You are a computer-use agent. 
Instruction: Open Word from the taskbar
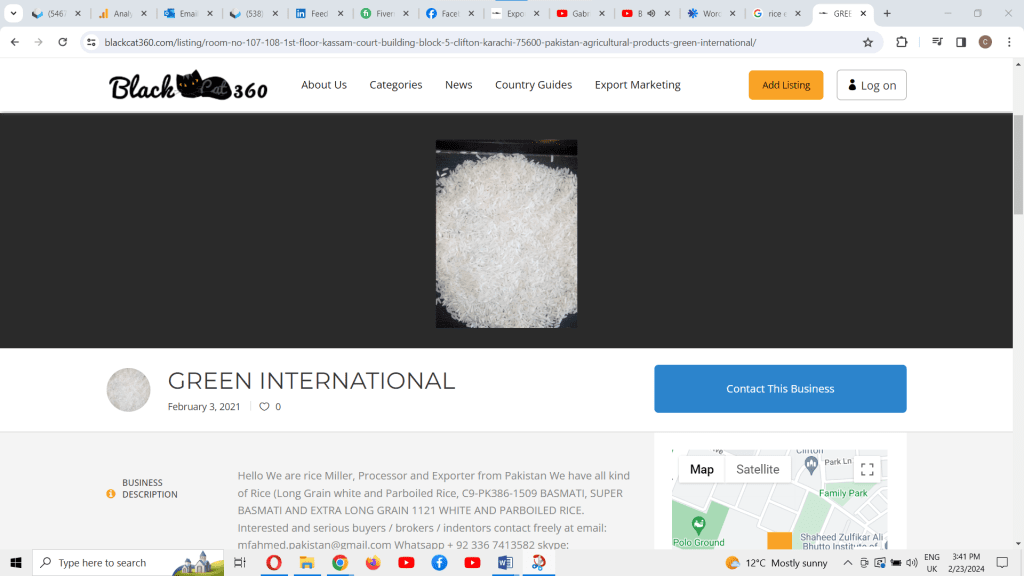tap(505, 562)
